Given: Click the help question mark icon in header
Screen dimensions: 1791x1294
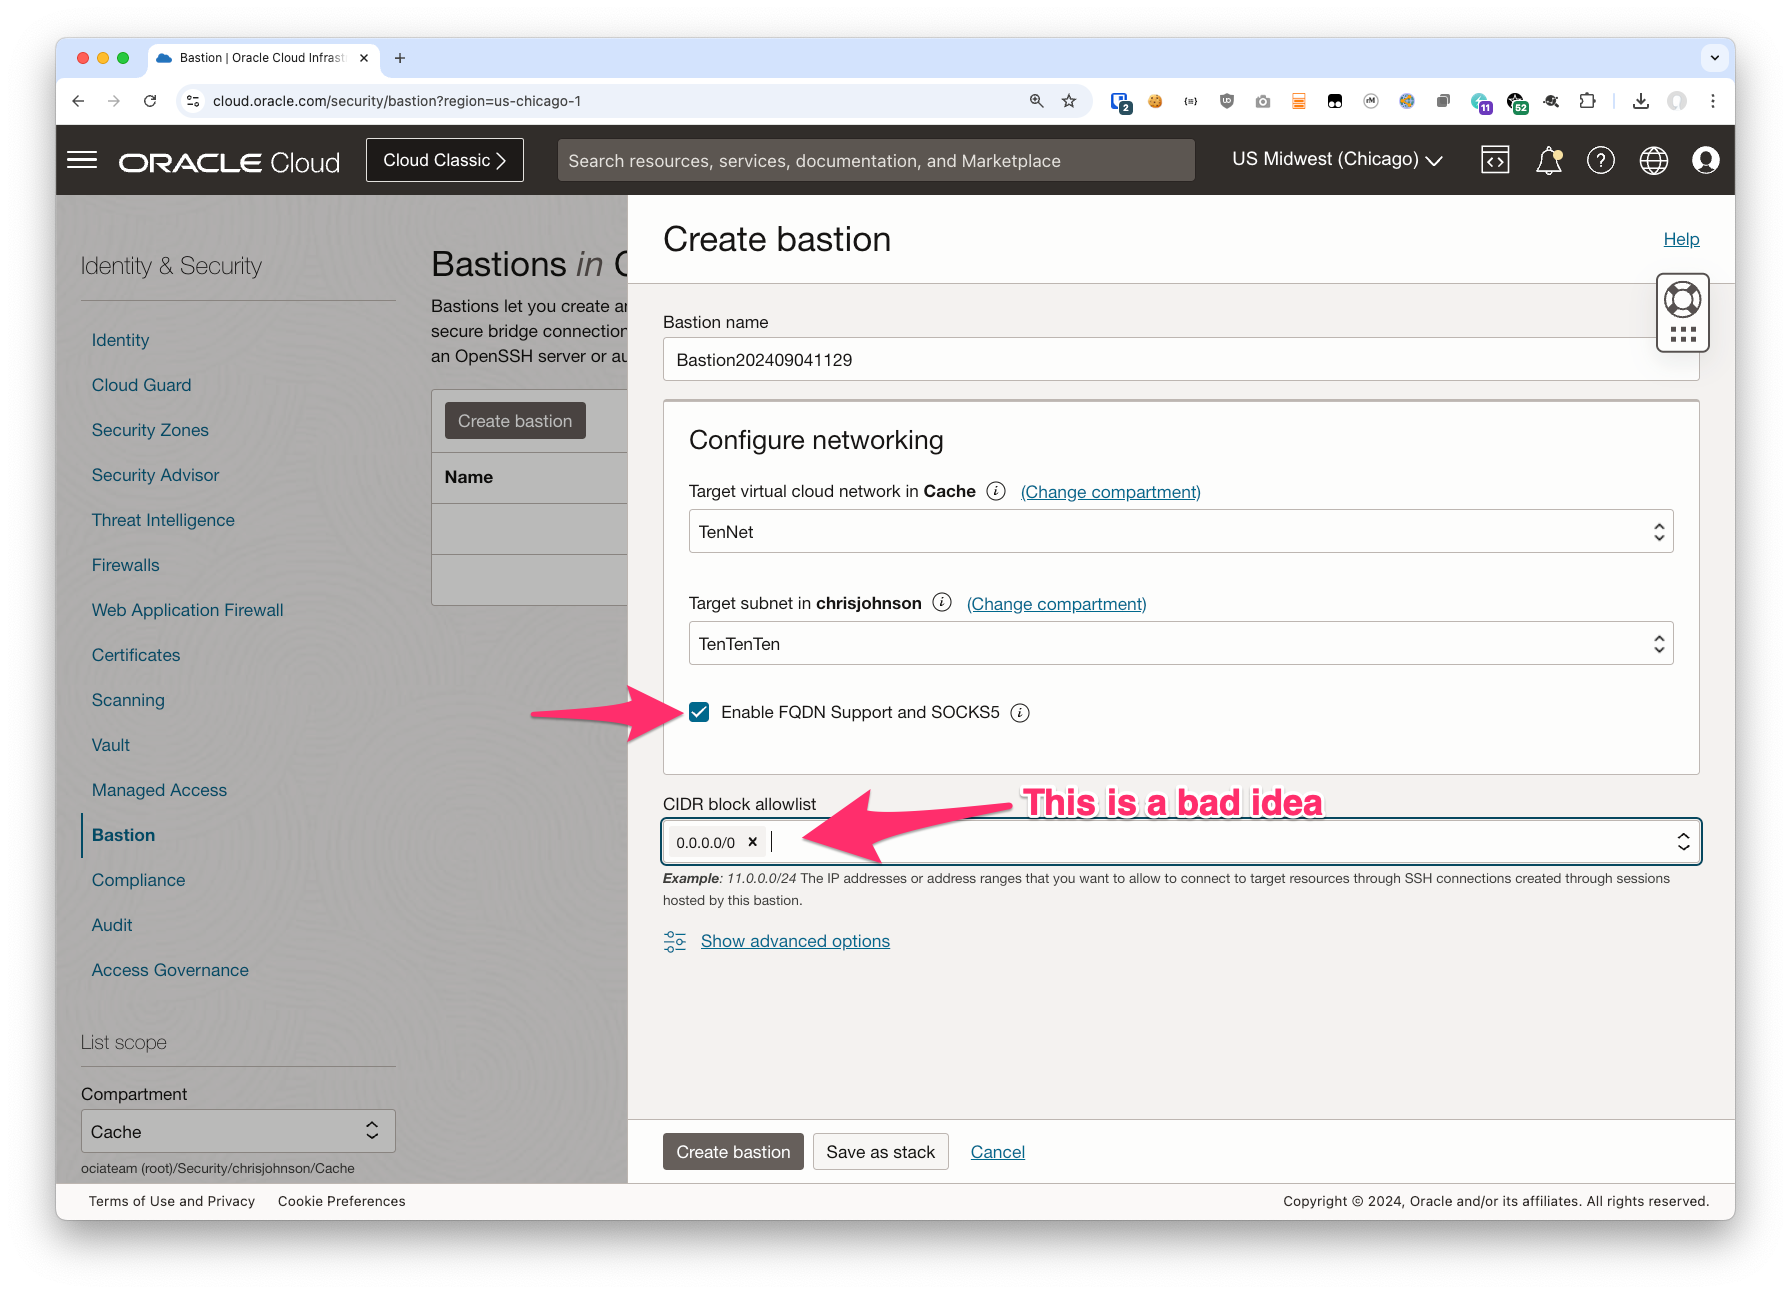Looking at the screenshot, I should click(x=1600, y=160).
